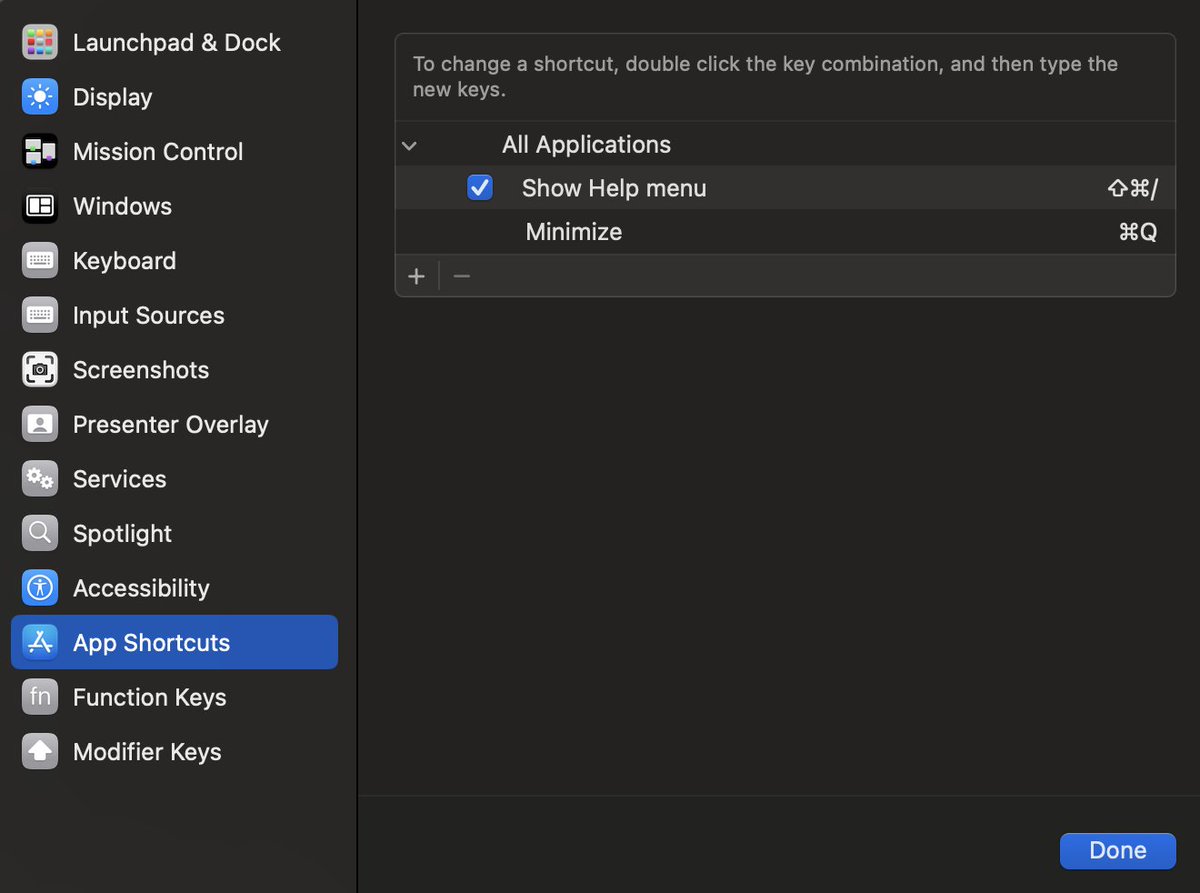
Task: Click the Windows sidebar icon
Action: [40, 206]
